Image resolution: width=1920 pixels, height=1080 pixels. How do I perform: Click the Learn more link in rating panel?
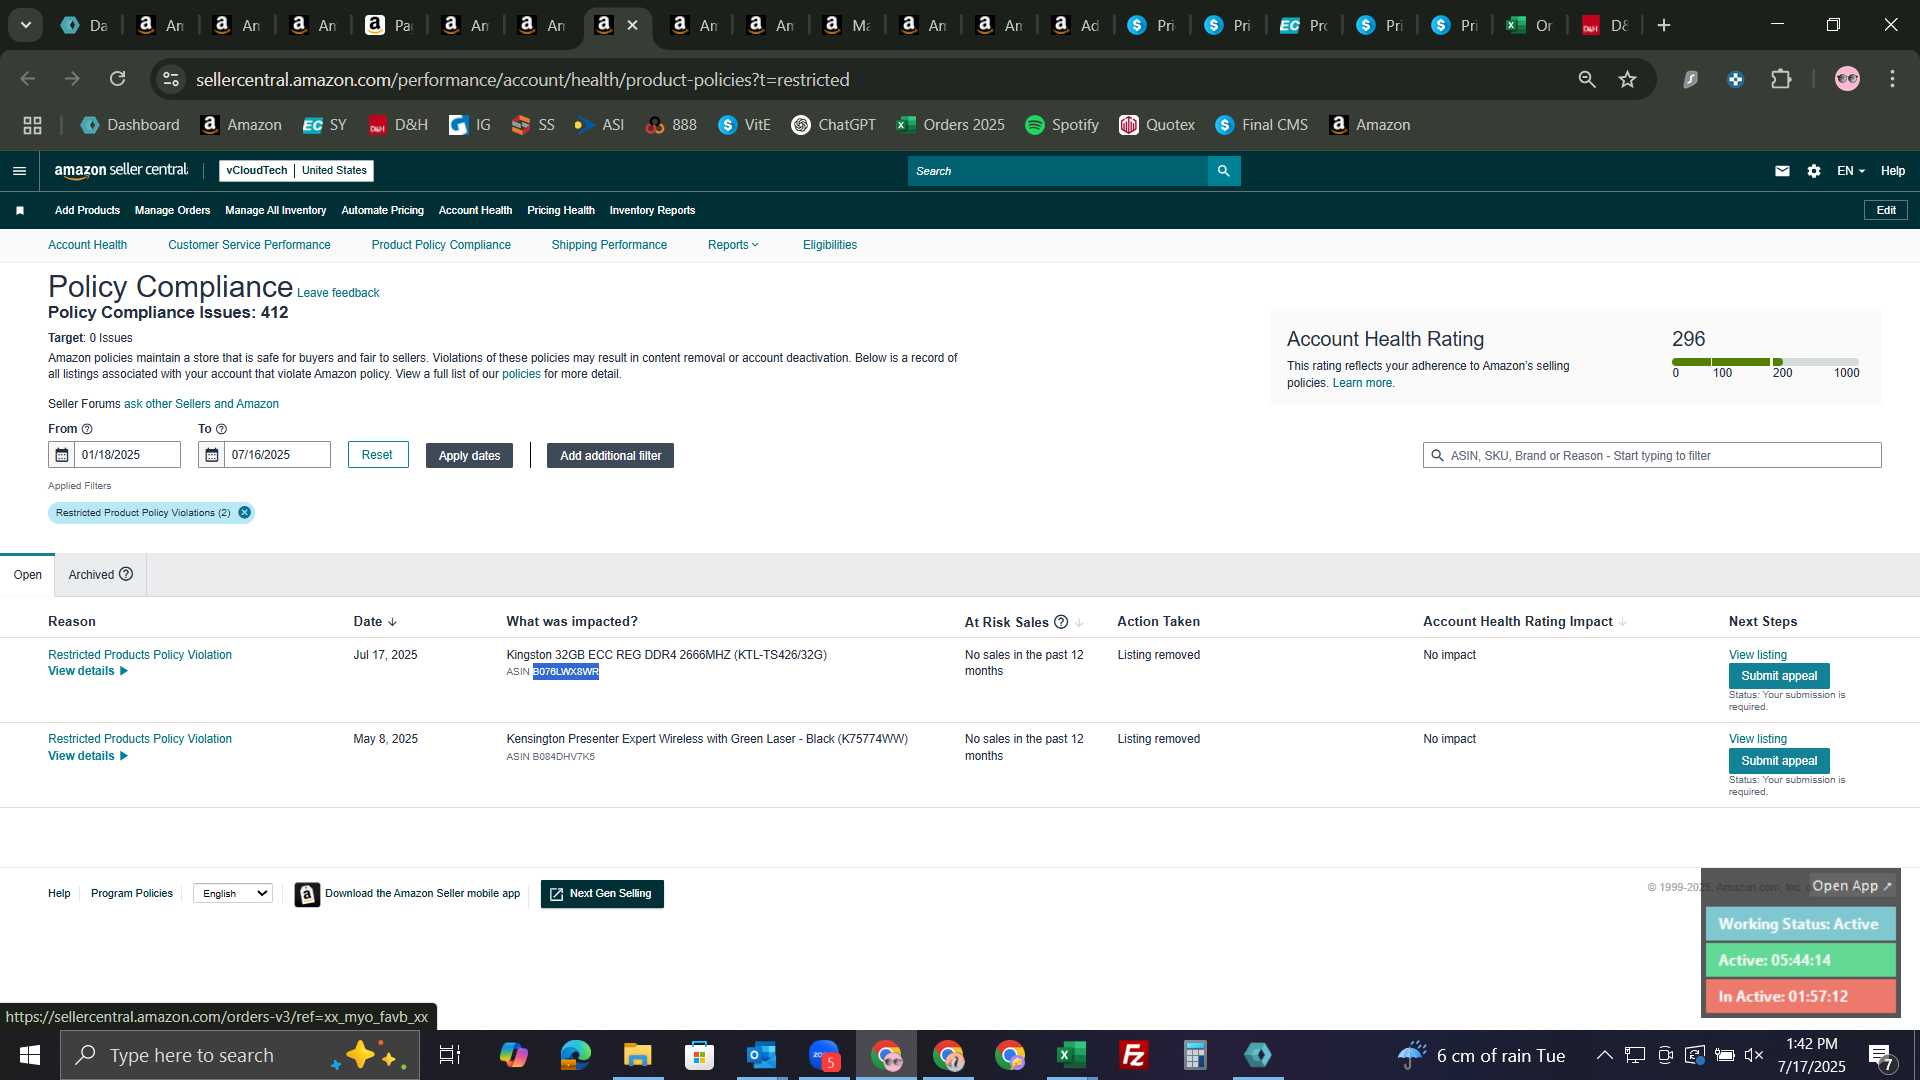[1363, 383]
